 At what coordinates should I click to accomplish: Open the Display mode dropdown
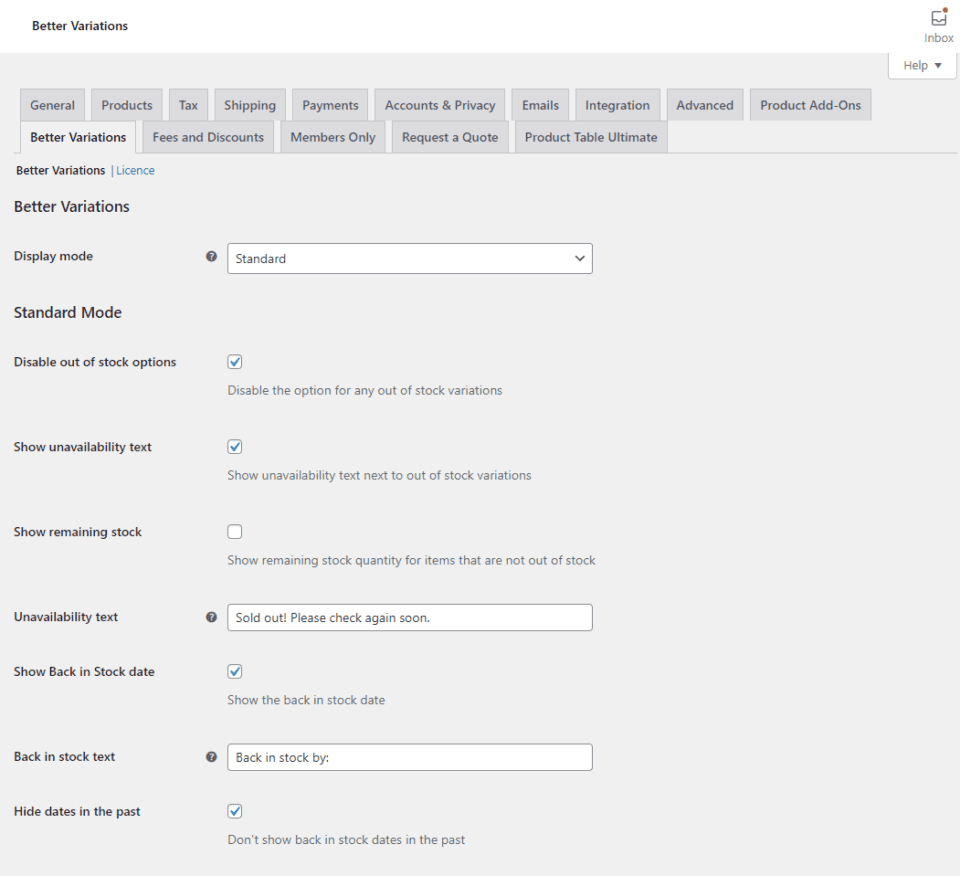[x=410, y=258]
